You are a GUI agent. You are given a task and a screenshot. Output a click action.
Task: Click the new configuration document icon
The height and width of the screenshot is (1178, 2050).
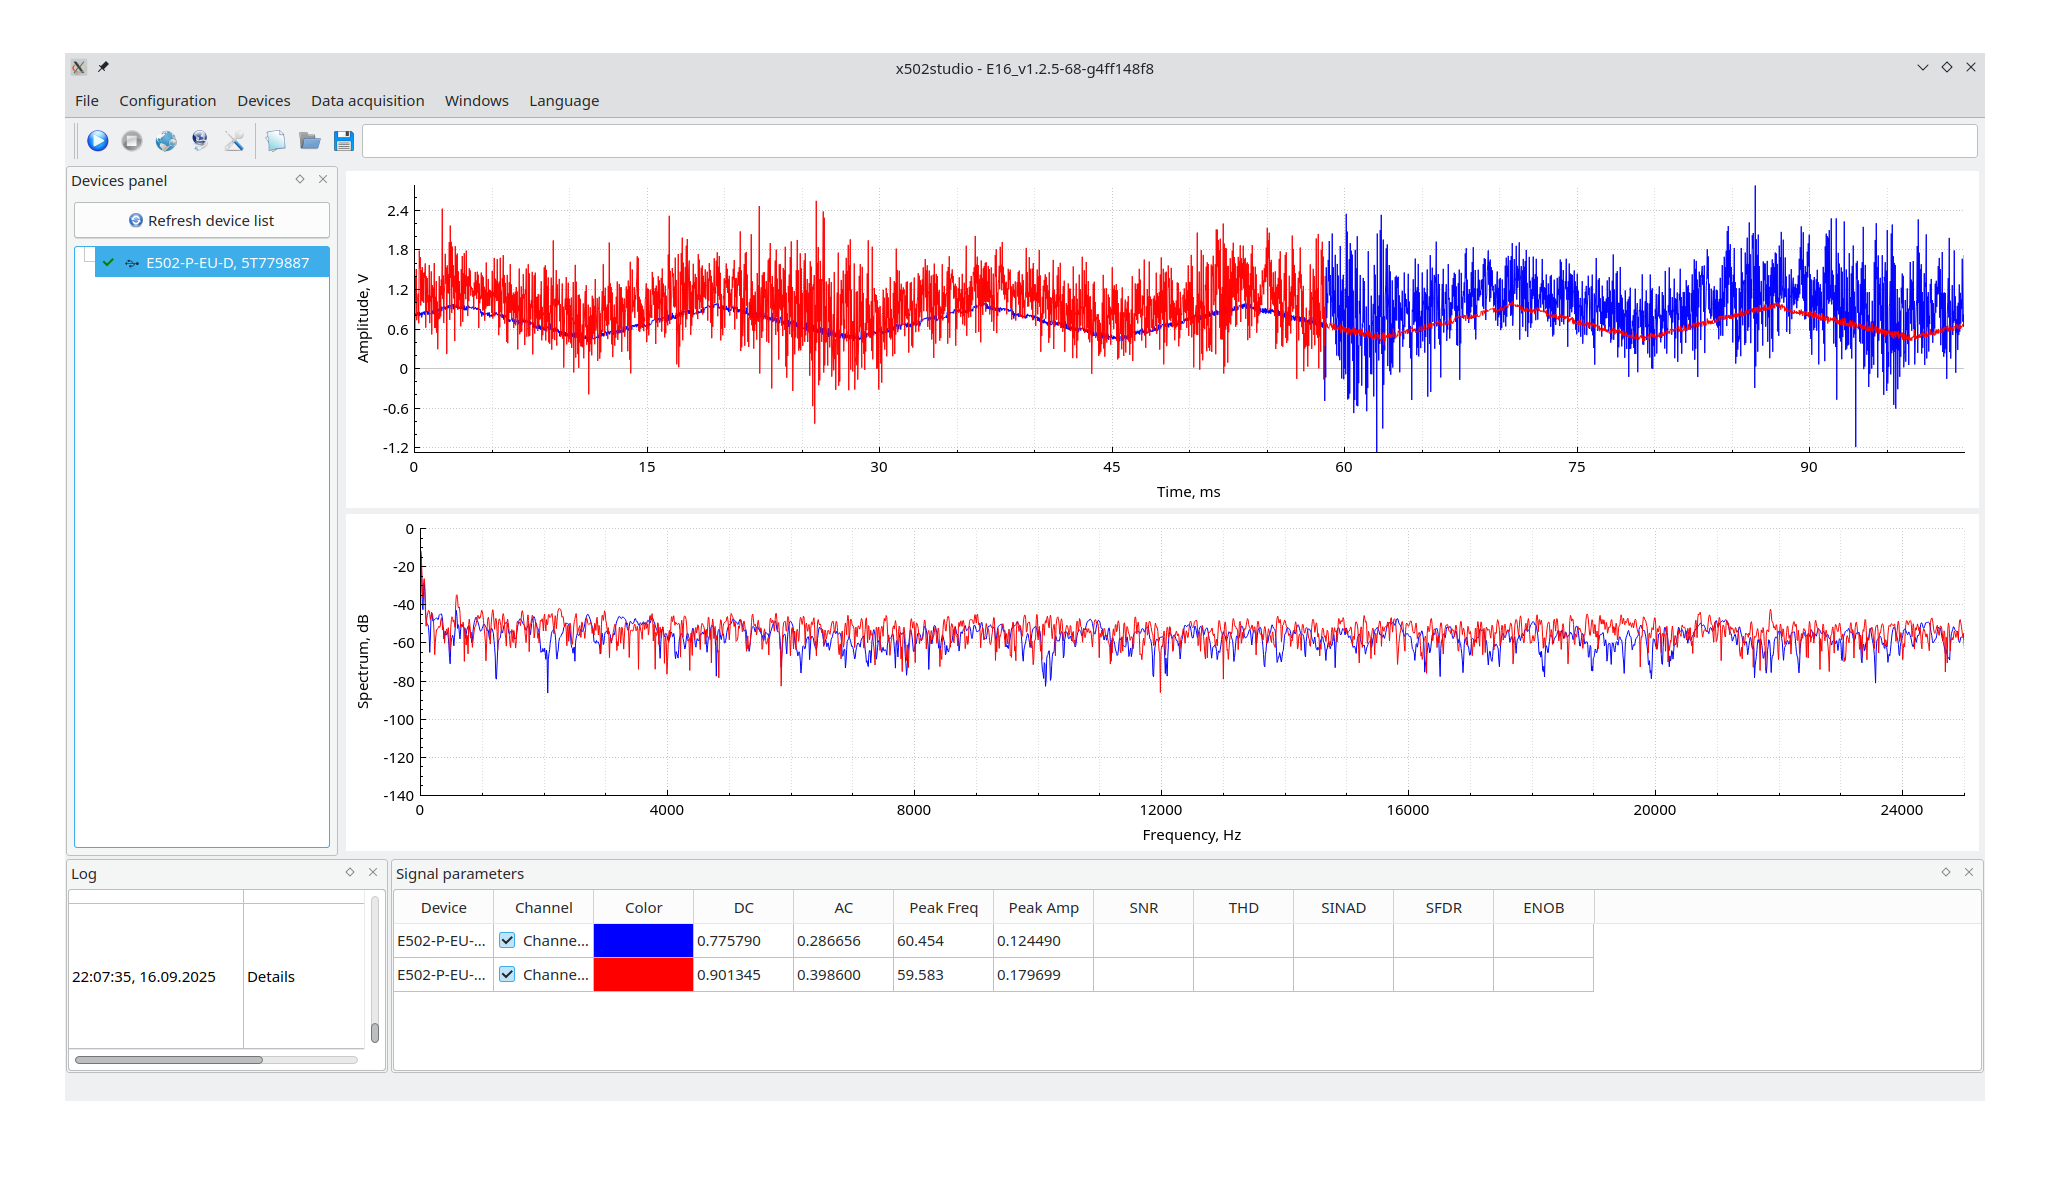tap(275, 141)
